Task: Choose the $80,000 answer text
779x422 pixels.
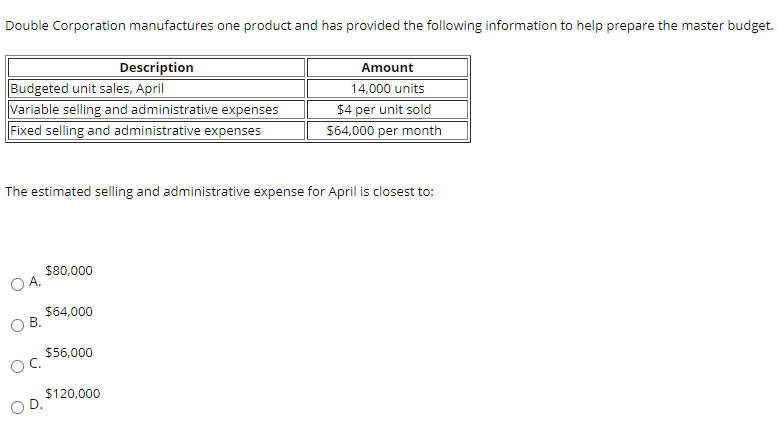Action: pyautogui.click(x=69, y=270)
